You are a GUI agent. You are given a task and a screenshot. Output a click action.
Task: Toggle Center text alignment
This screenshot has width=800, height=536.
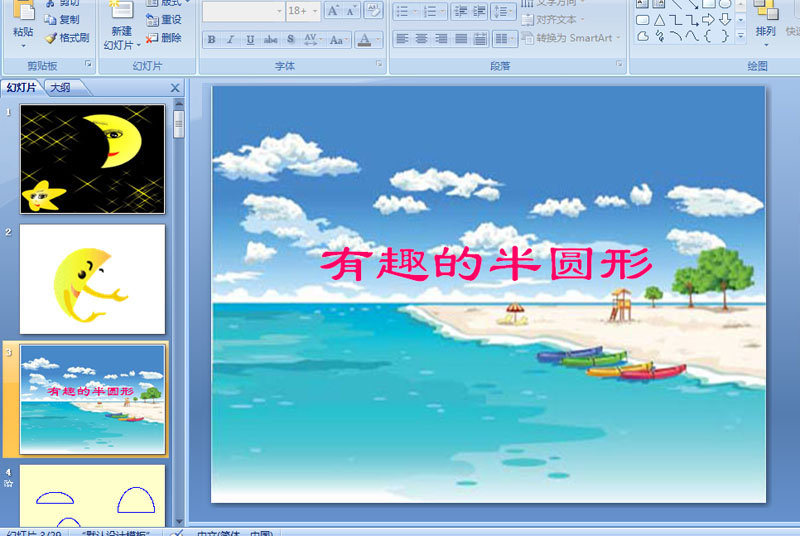(421, 39)
